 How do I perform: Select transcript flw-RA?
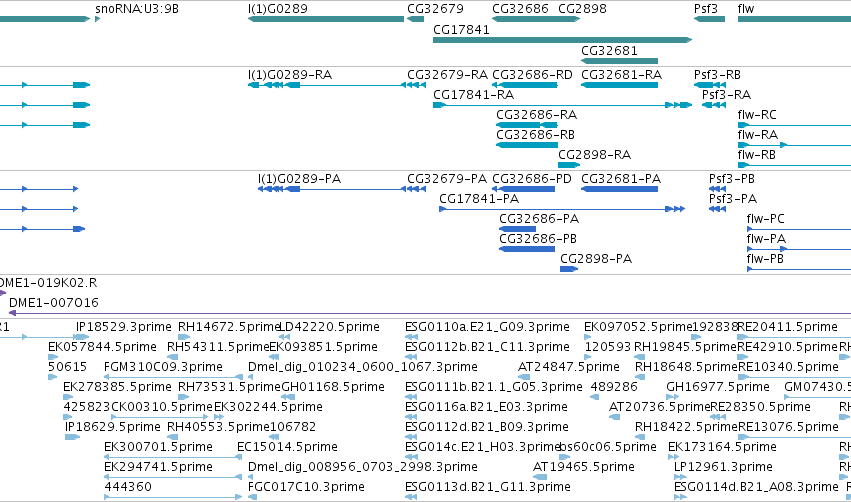758,135
